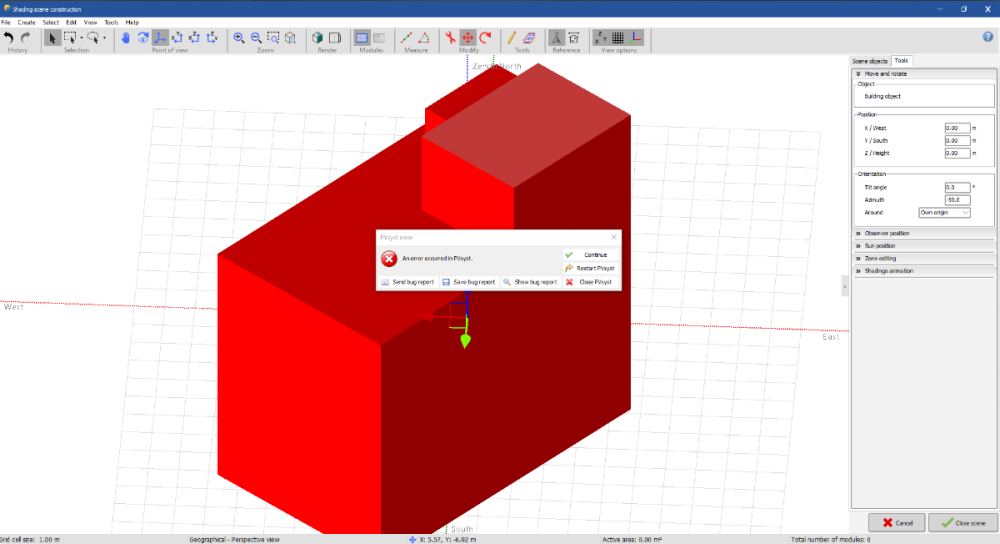This screenshot has width=1000, height=544.
Task: Click the zoom out magnifier
Action: pos(256,37)
